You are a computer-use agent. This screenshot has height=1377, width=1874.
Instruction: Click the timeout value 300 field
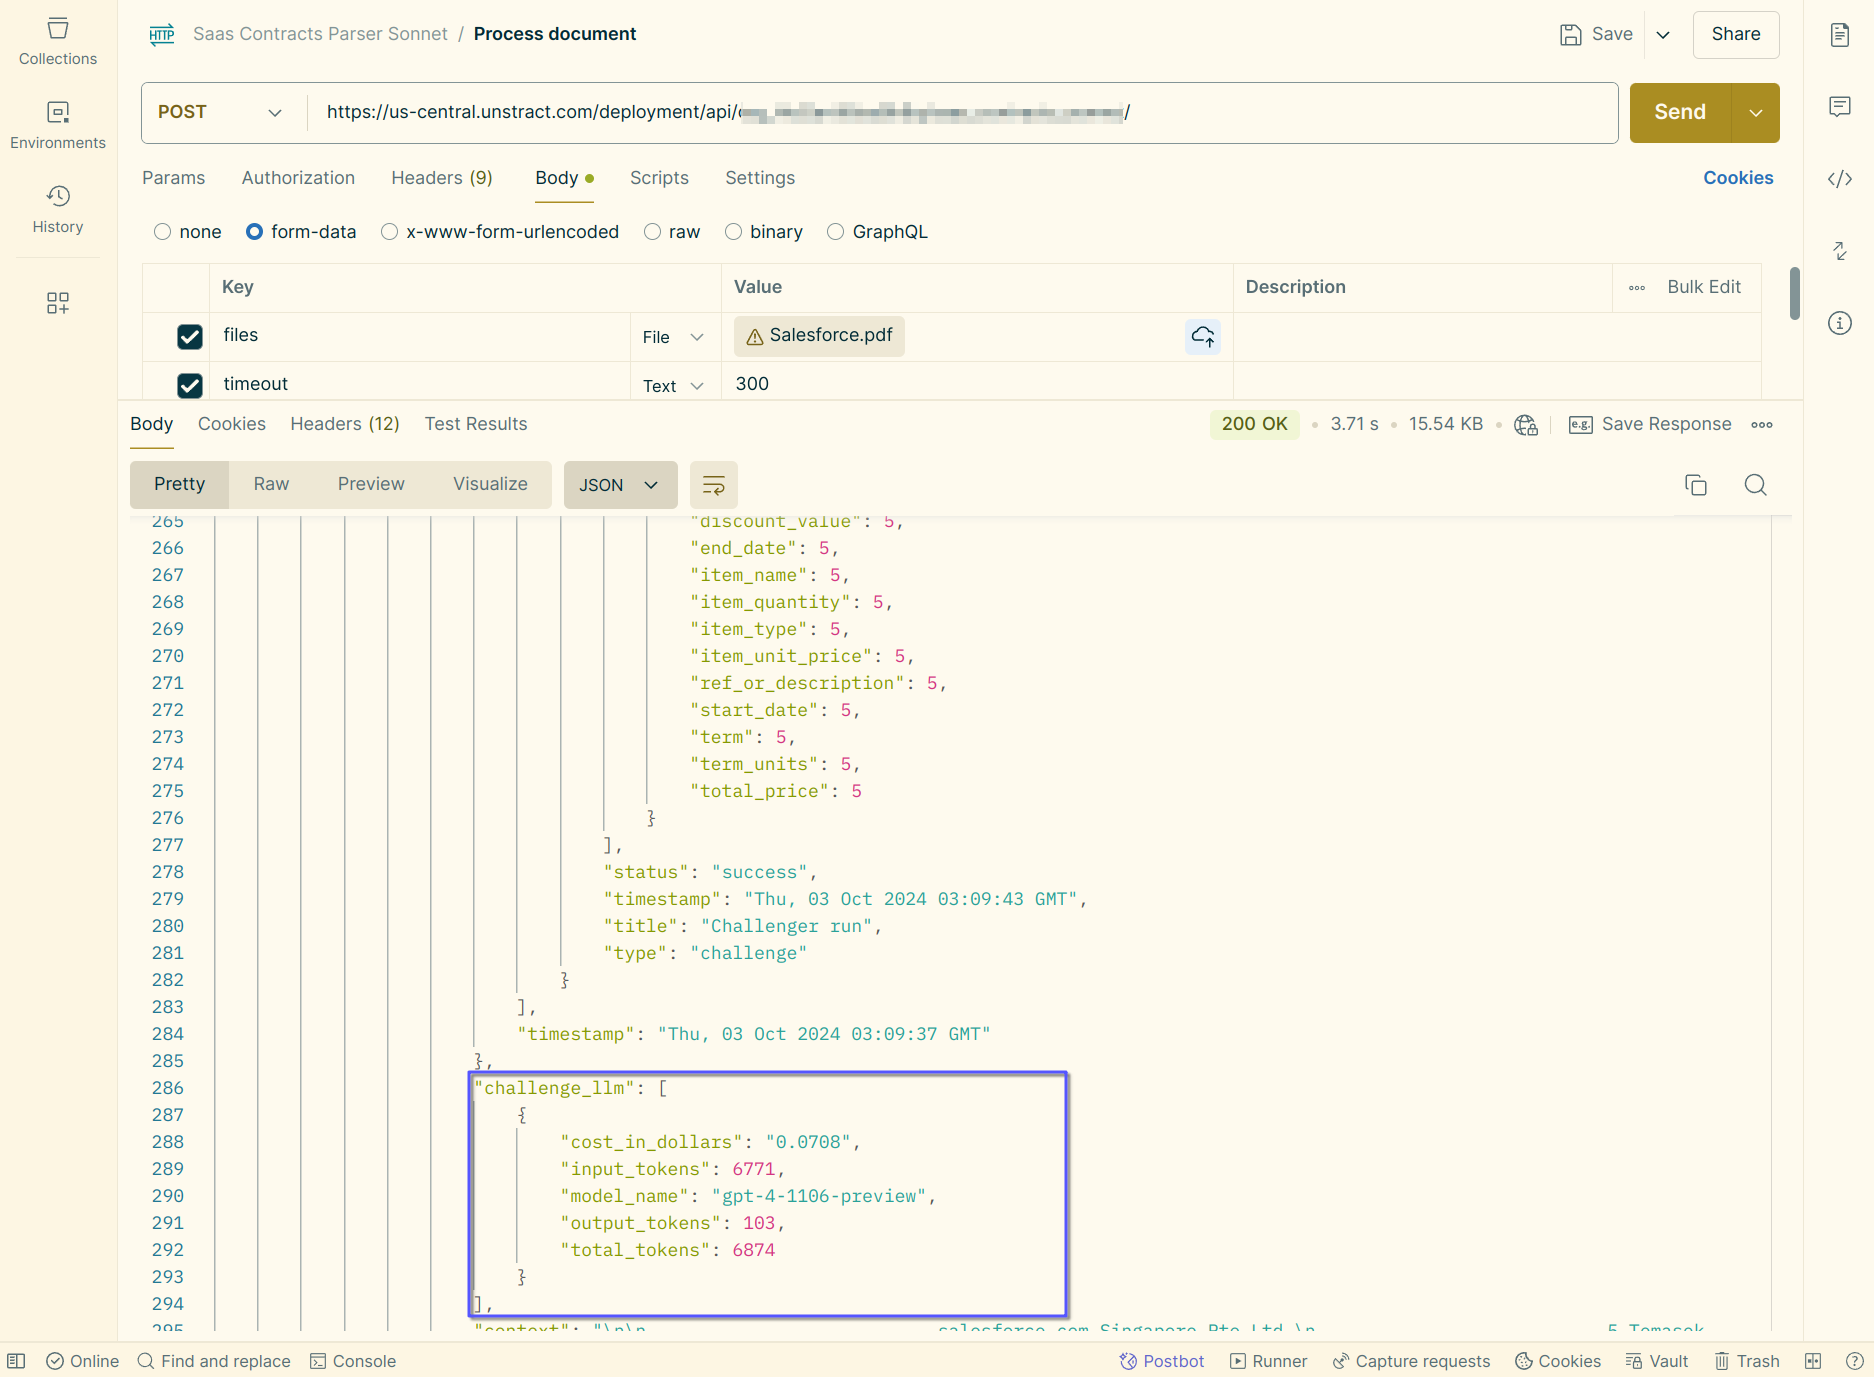(x=977, y=384)
